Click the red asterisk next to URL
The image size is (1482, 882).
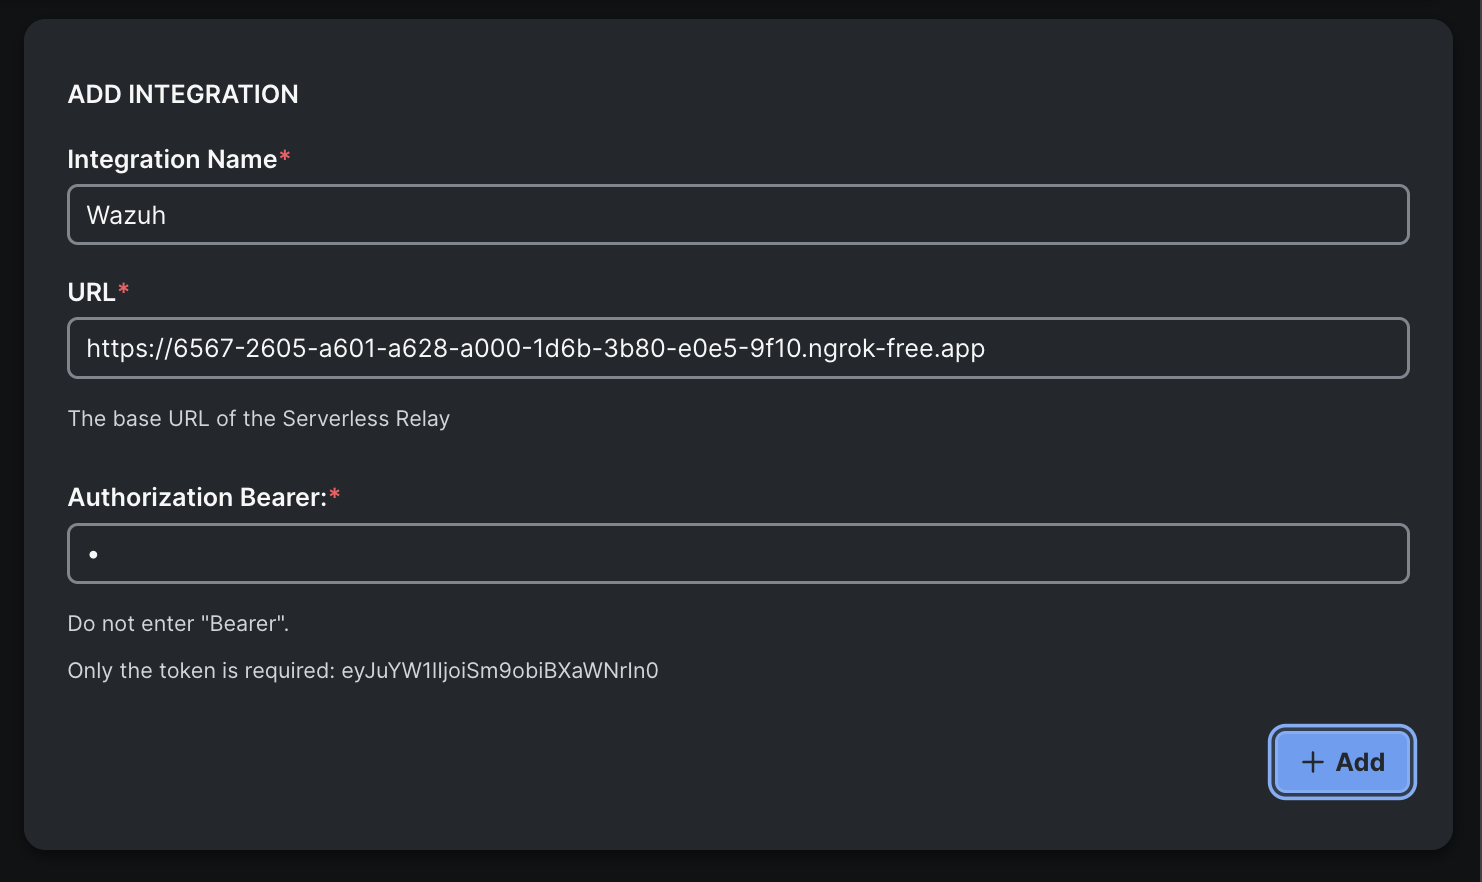click(x=124, y=290)
